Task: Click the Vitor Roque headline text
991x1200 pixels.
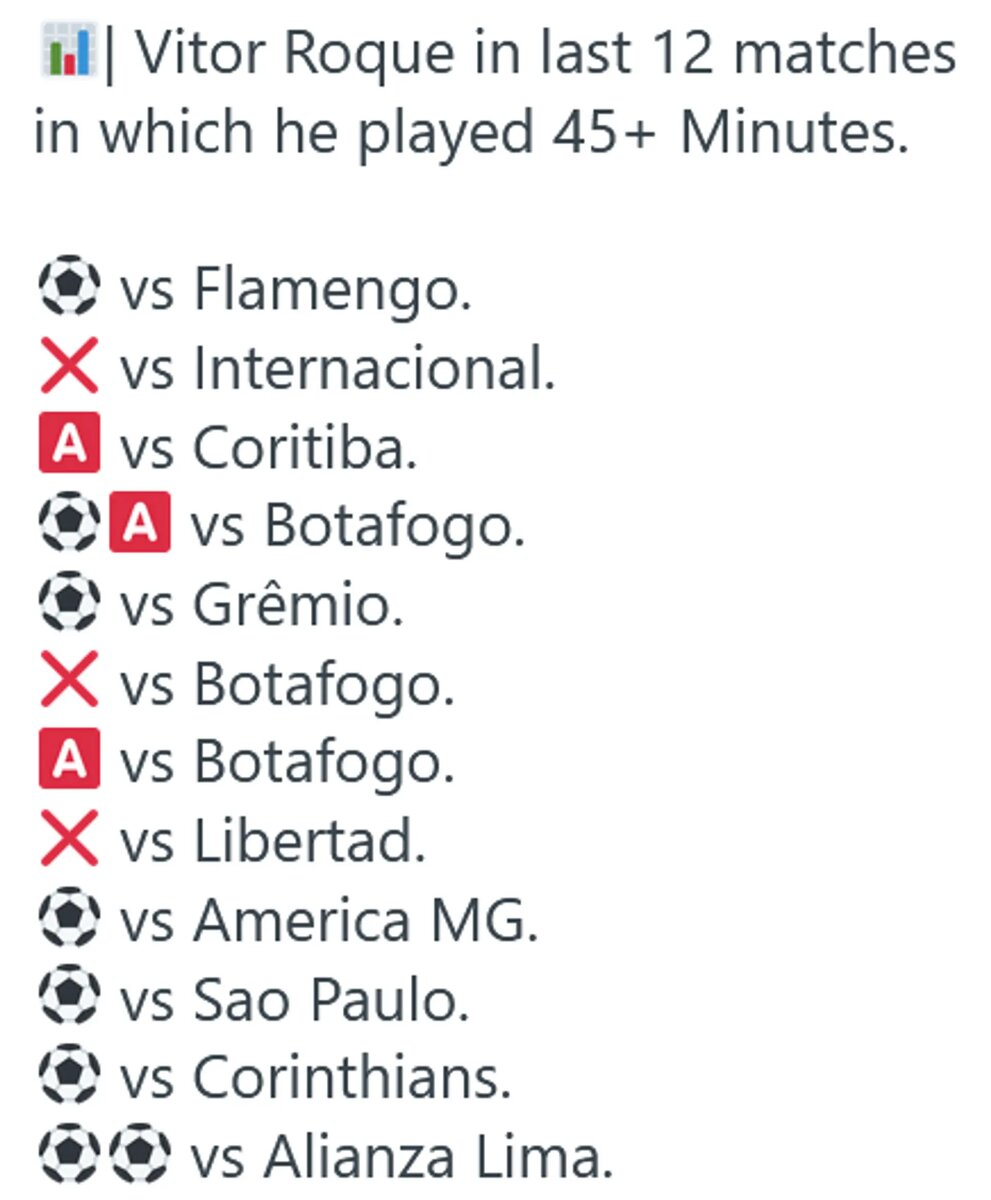Action: pyautogui.click(x=495, y=93)
